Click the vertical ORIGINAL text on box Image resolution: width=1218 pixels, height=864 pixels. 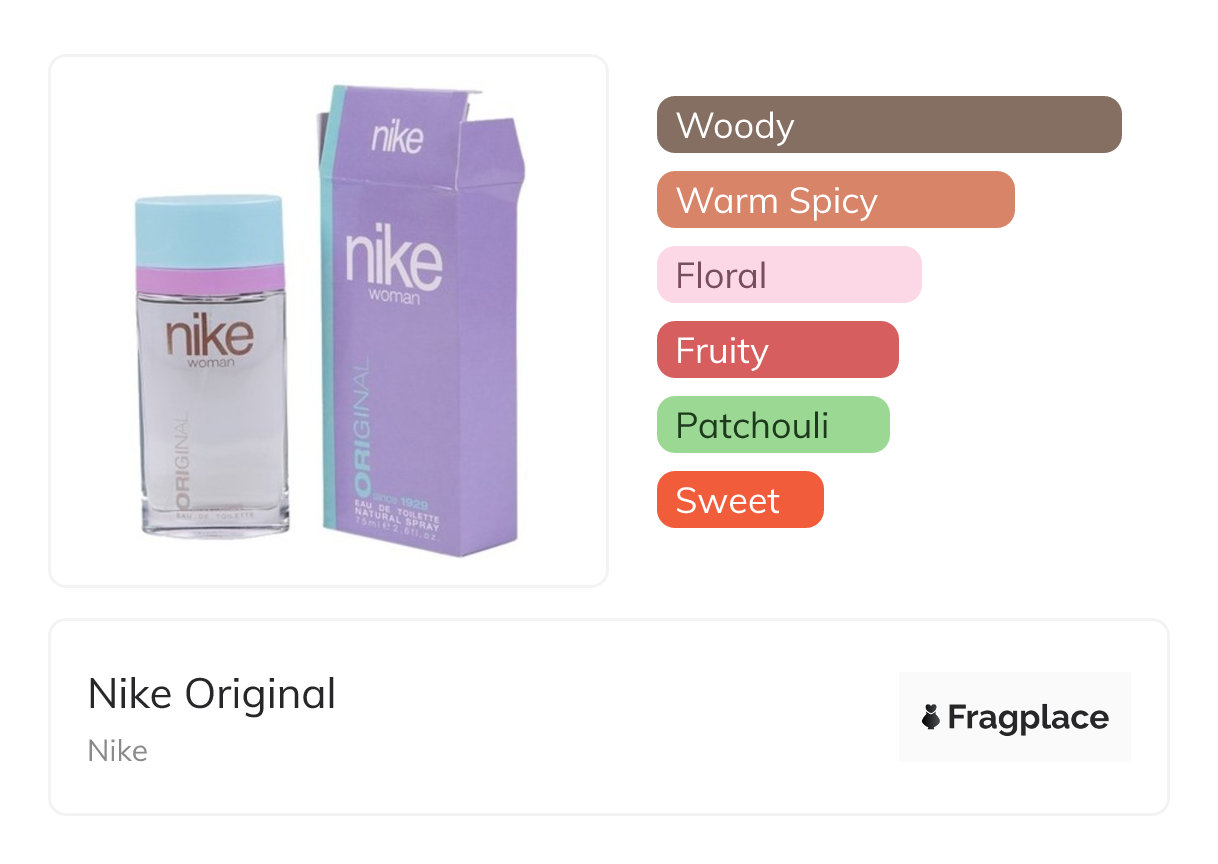[363, 419]
